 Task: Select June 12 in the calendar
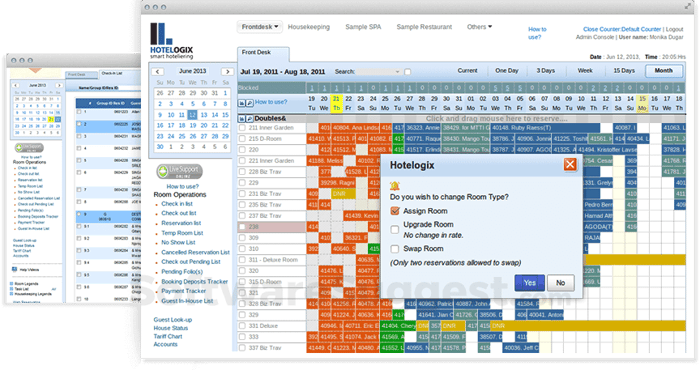click(x=192, y=115)
